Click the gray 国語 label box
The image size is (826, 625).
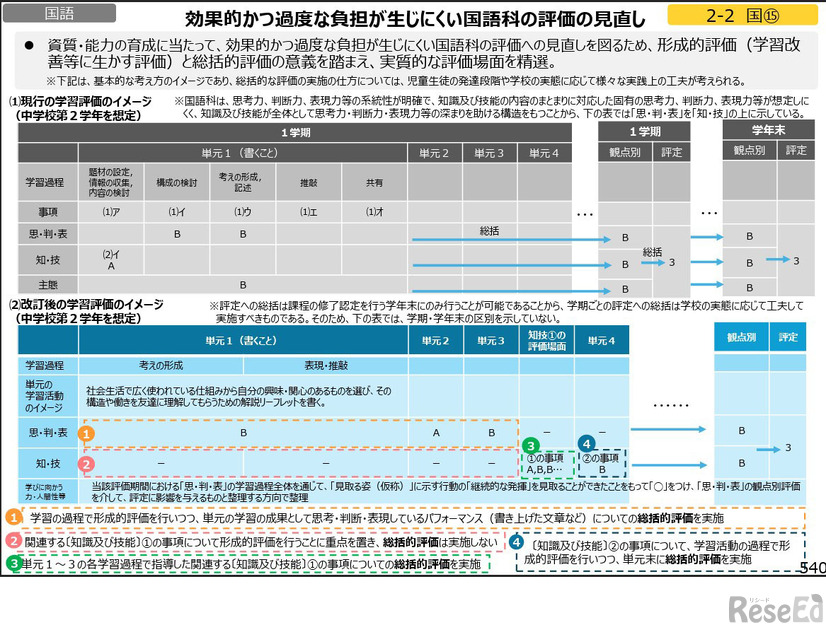pos(59,13)
